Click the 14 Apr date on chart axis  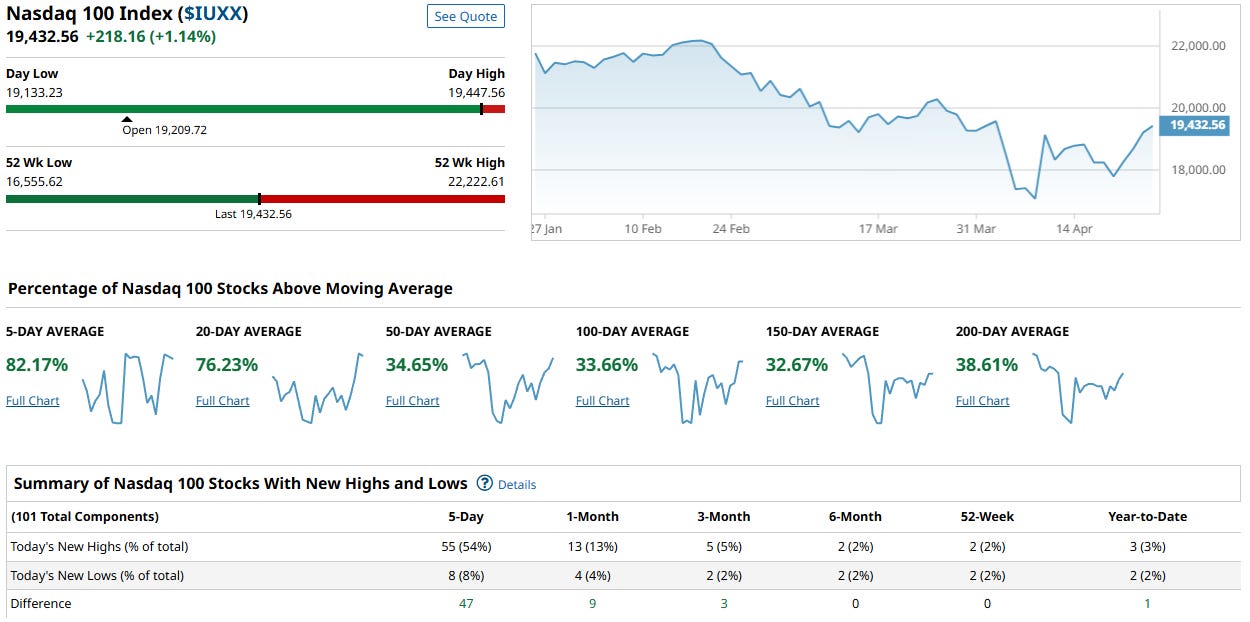pos(1074,229)
